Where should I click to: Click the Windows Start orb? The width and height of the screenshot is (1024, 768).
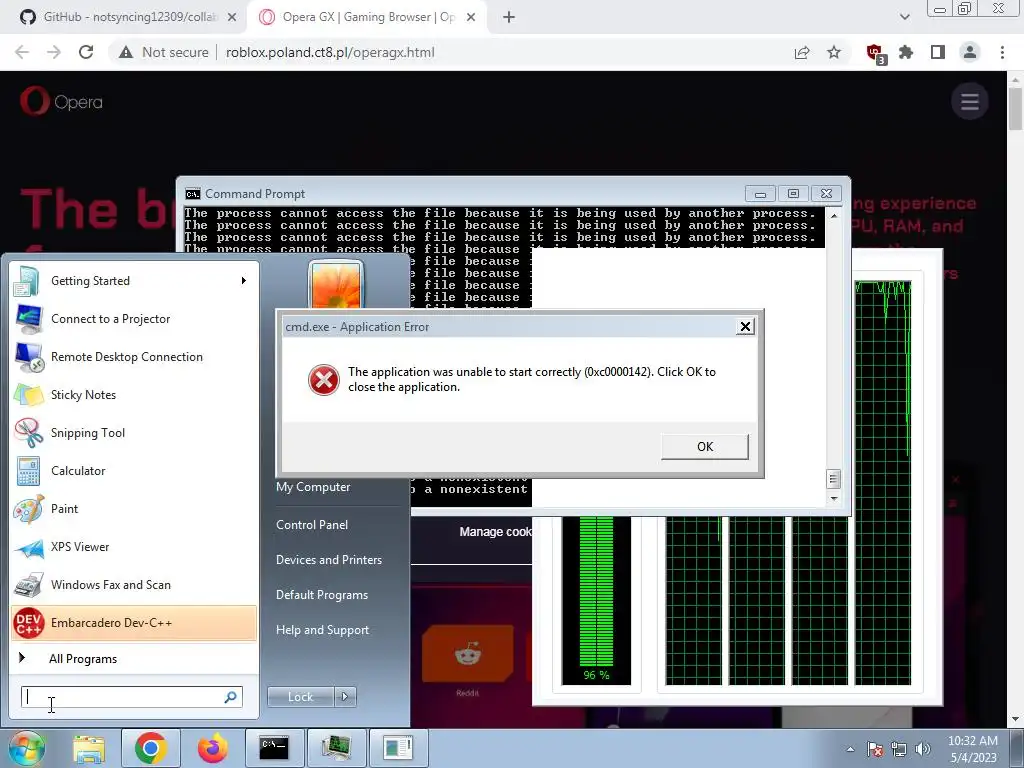click(26, 748)
